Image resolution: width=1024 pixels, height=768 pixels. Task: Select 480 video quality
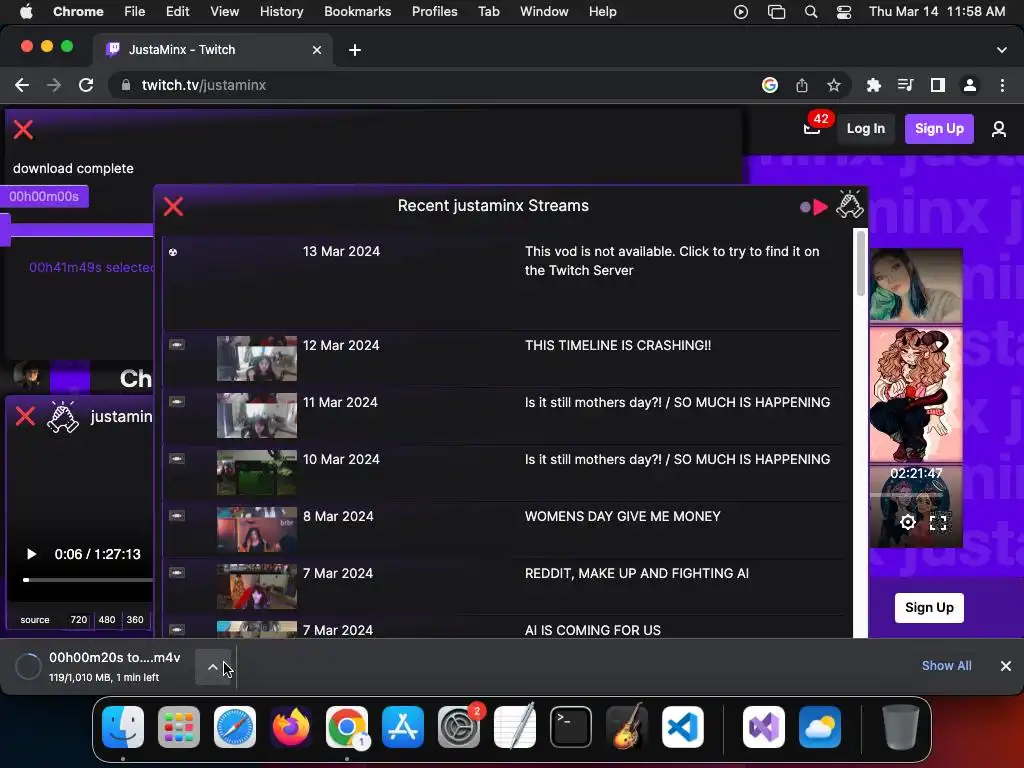point(106,620)
